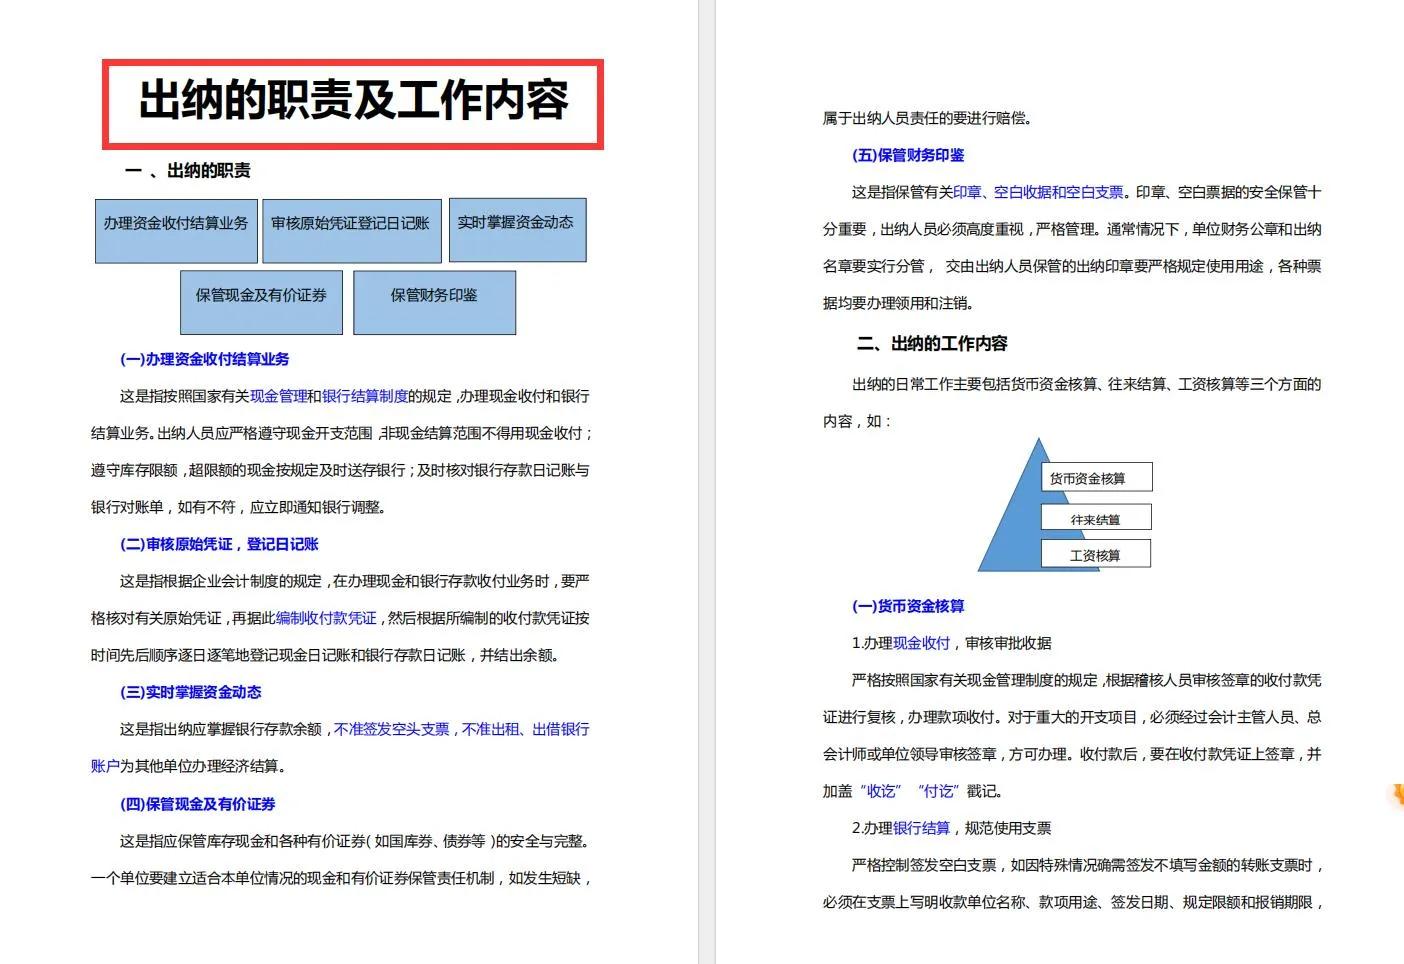
Task: Open the 银行结算制度 hyperlink
Action: (365, 396)
